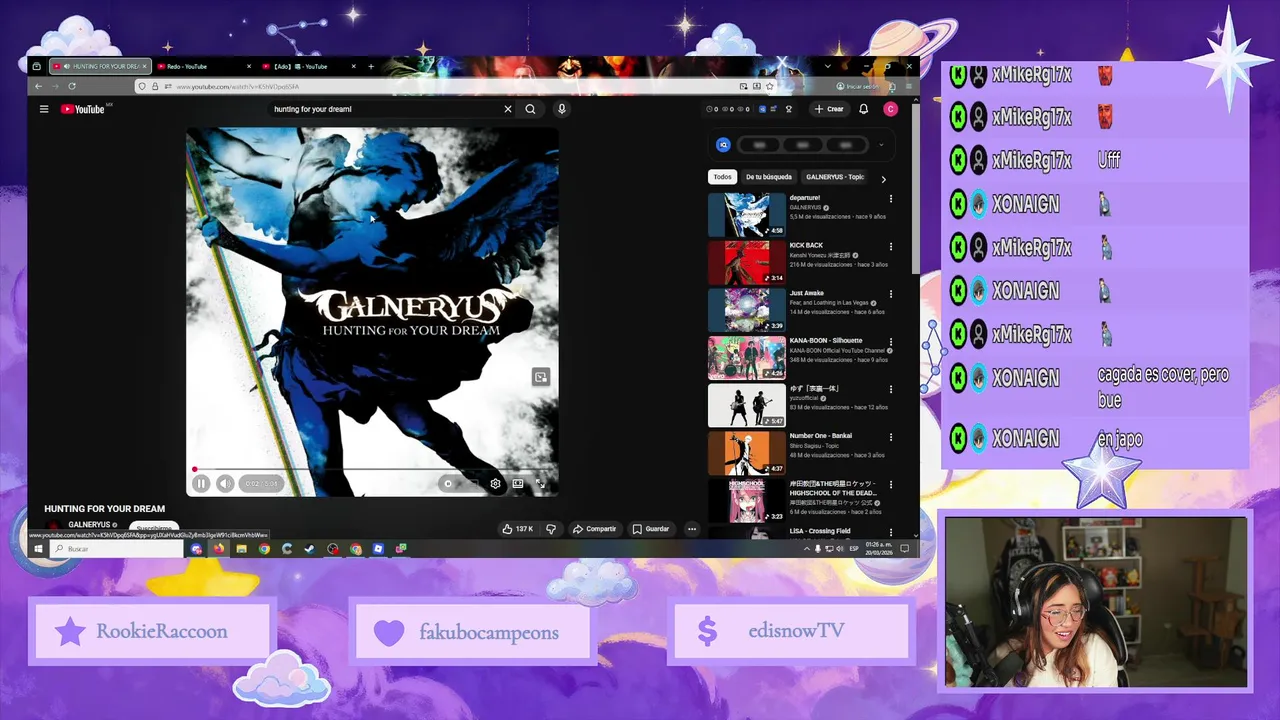
Task: Open the Windows Start menu
Action: [x=38, y=549]
